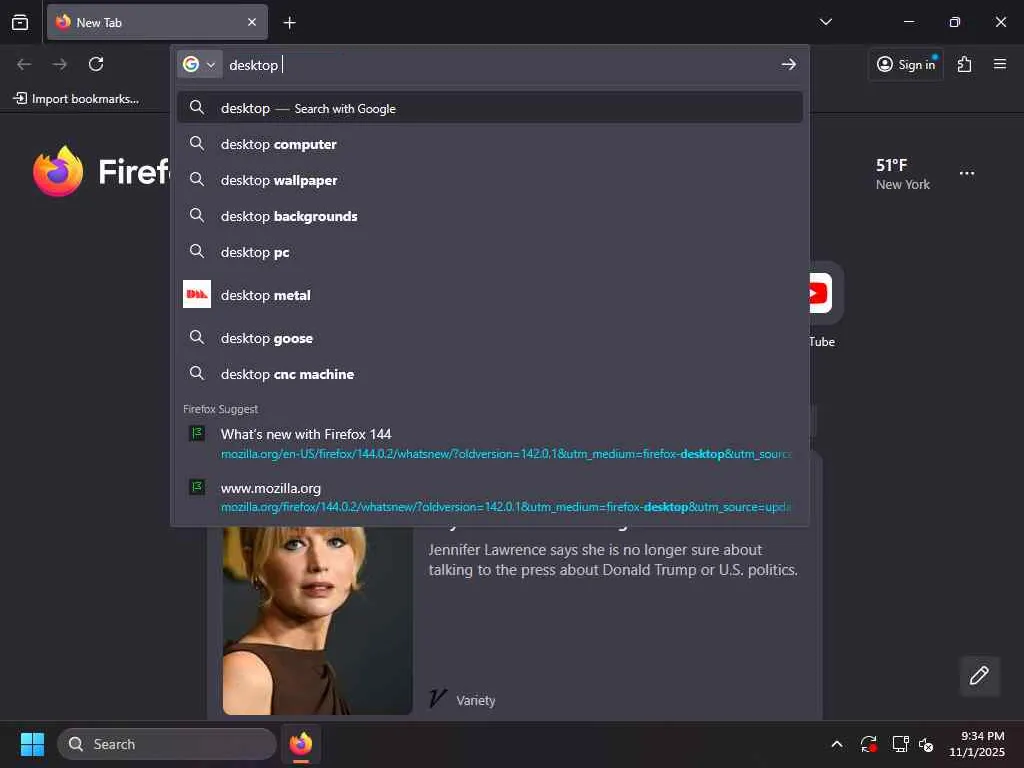Open the Firefox View (list all tabs) icon

point(20,22)
